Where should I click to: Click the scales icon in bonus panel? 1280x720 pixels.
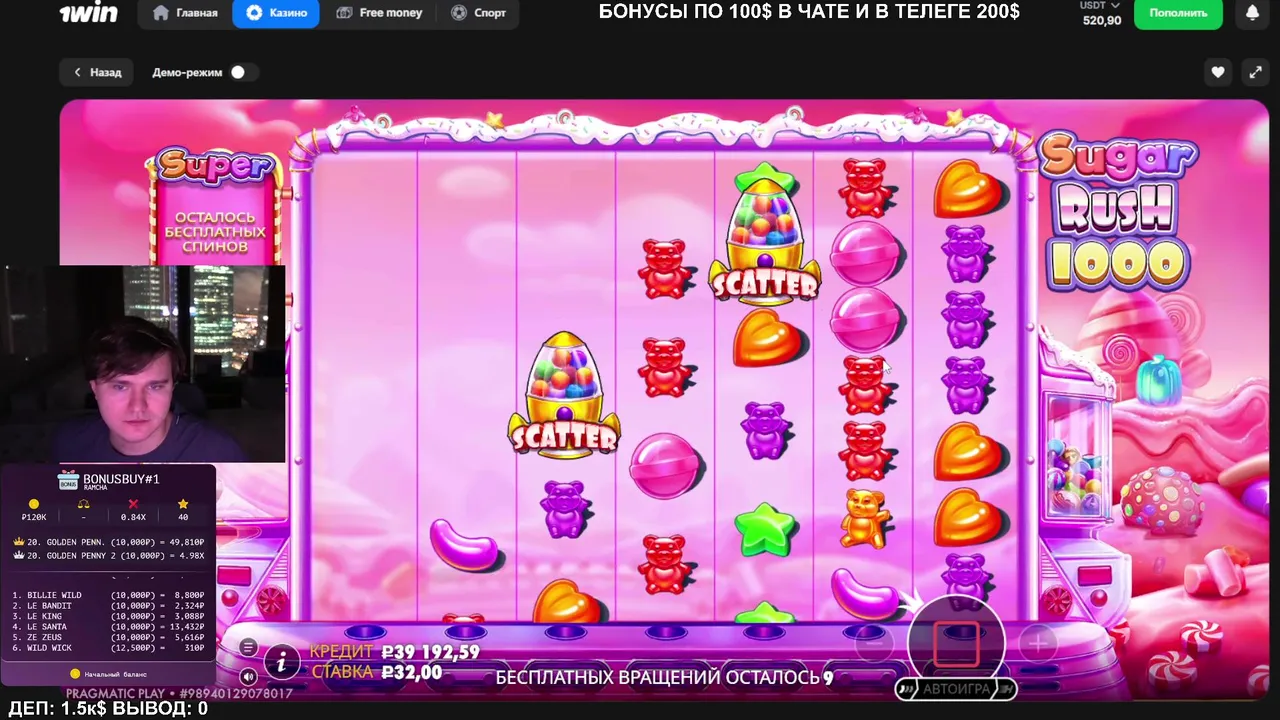[83, 504]
